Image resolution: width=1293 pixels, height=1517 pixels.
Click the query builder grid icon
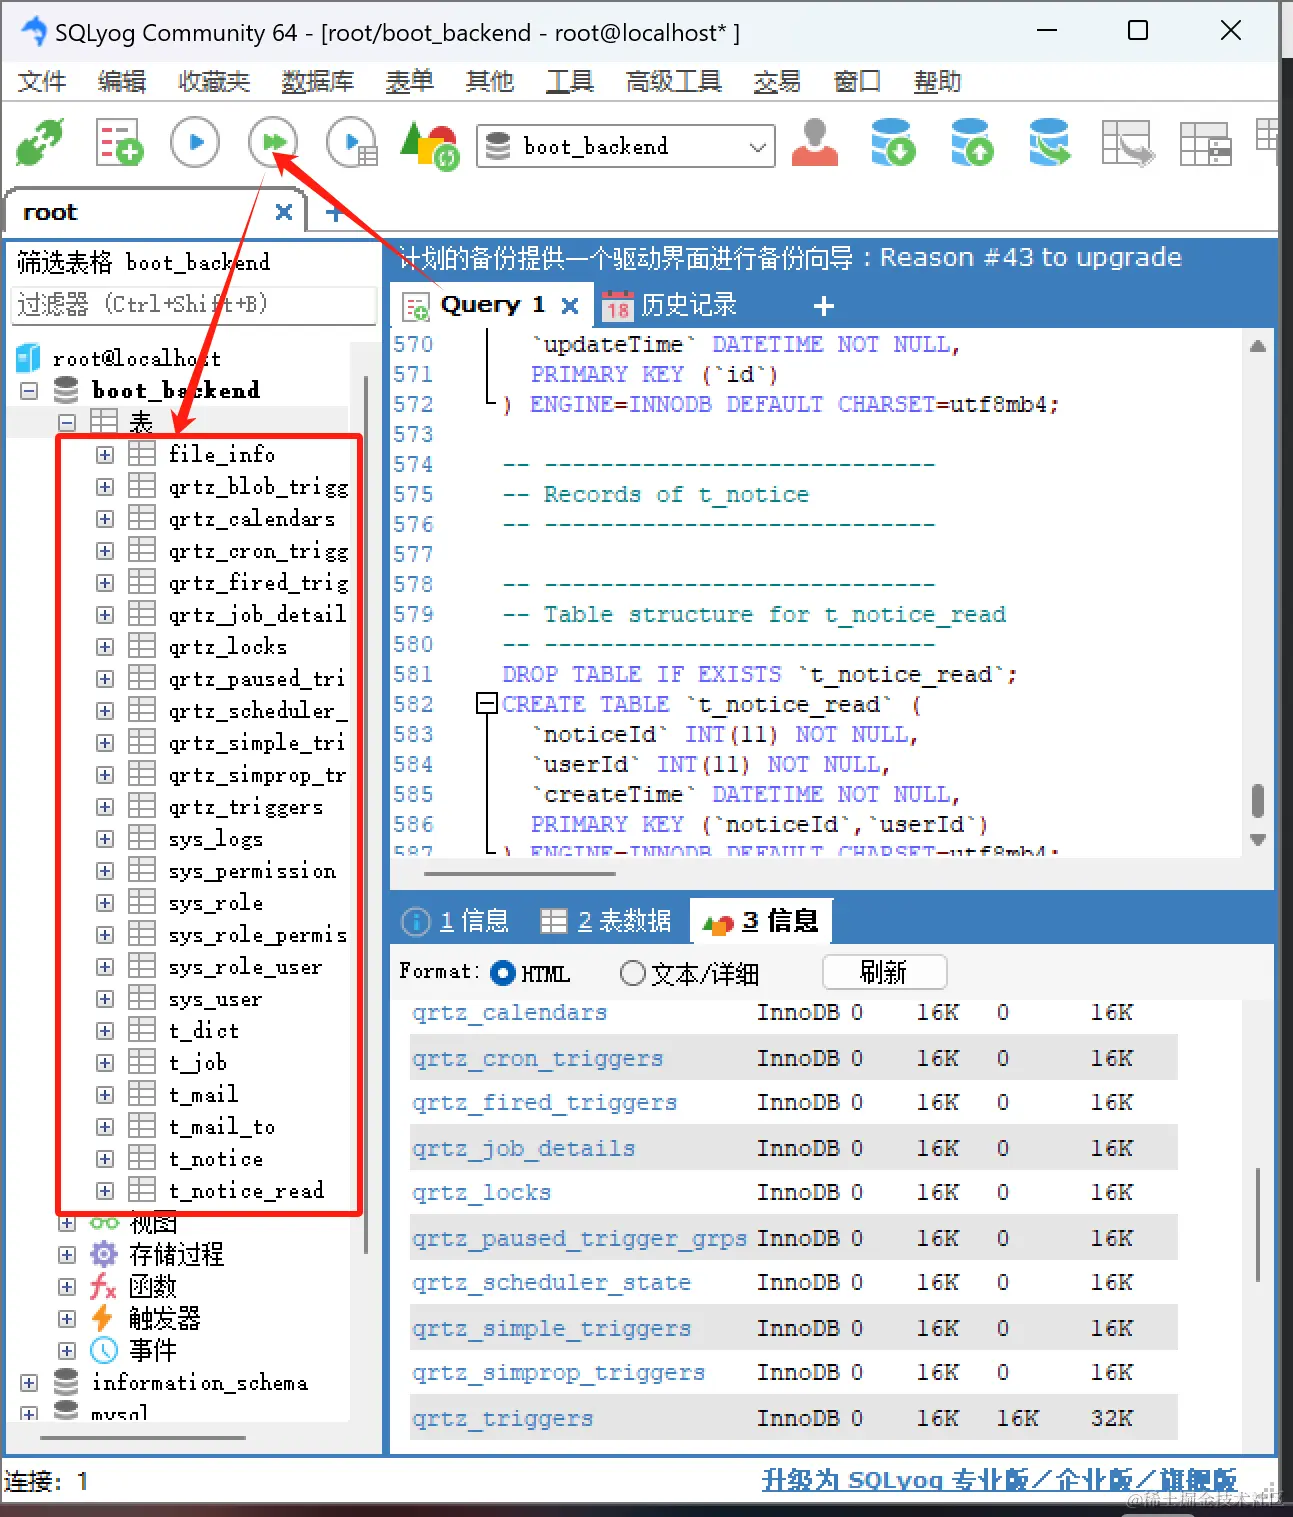[x=1205, y=143]
